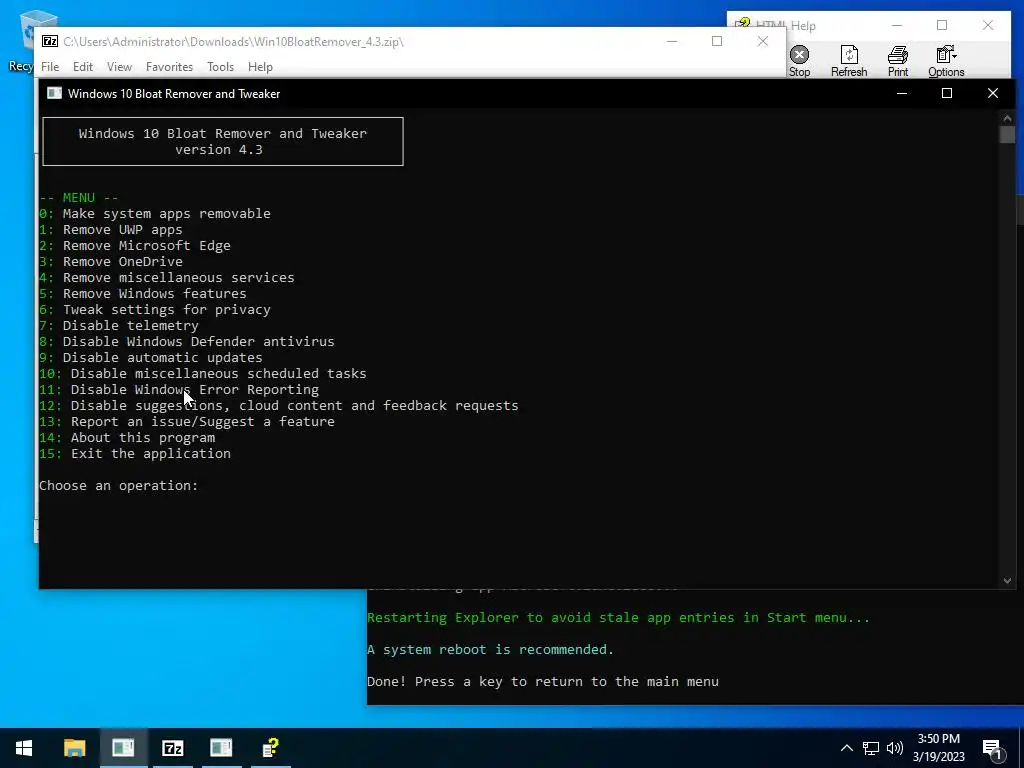1024x768 pixels.
Task: Switch to HTML Help taskbar icon
Action: pyautogui.click(x=270, y=748)
